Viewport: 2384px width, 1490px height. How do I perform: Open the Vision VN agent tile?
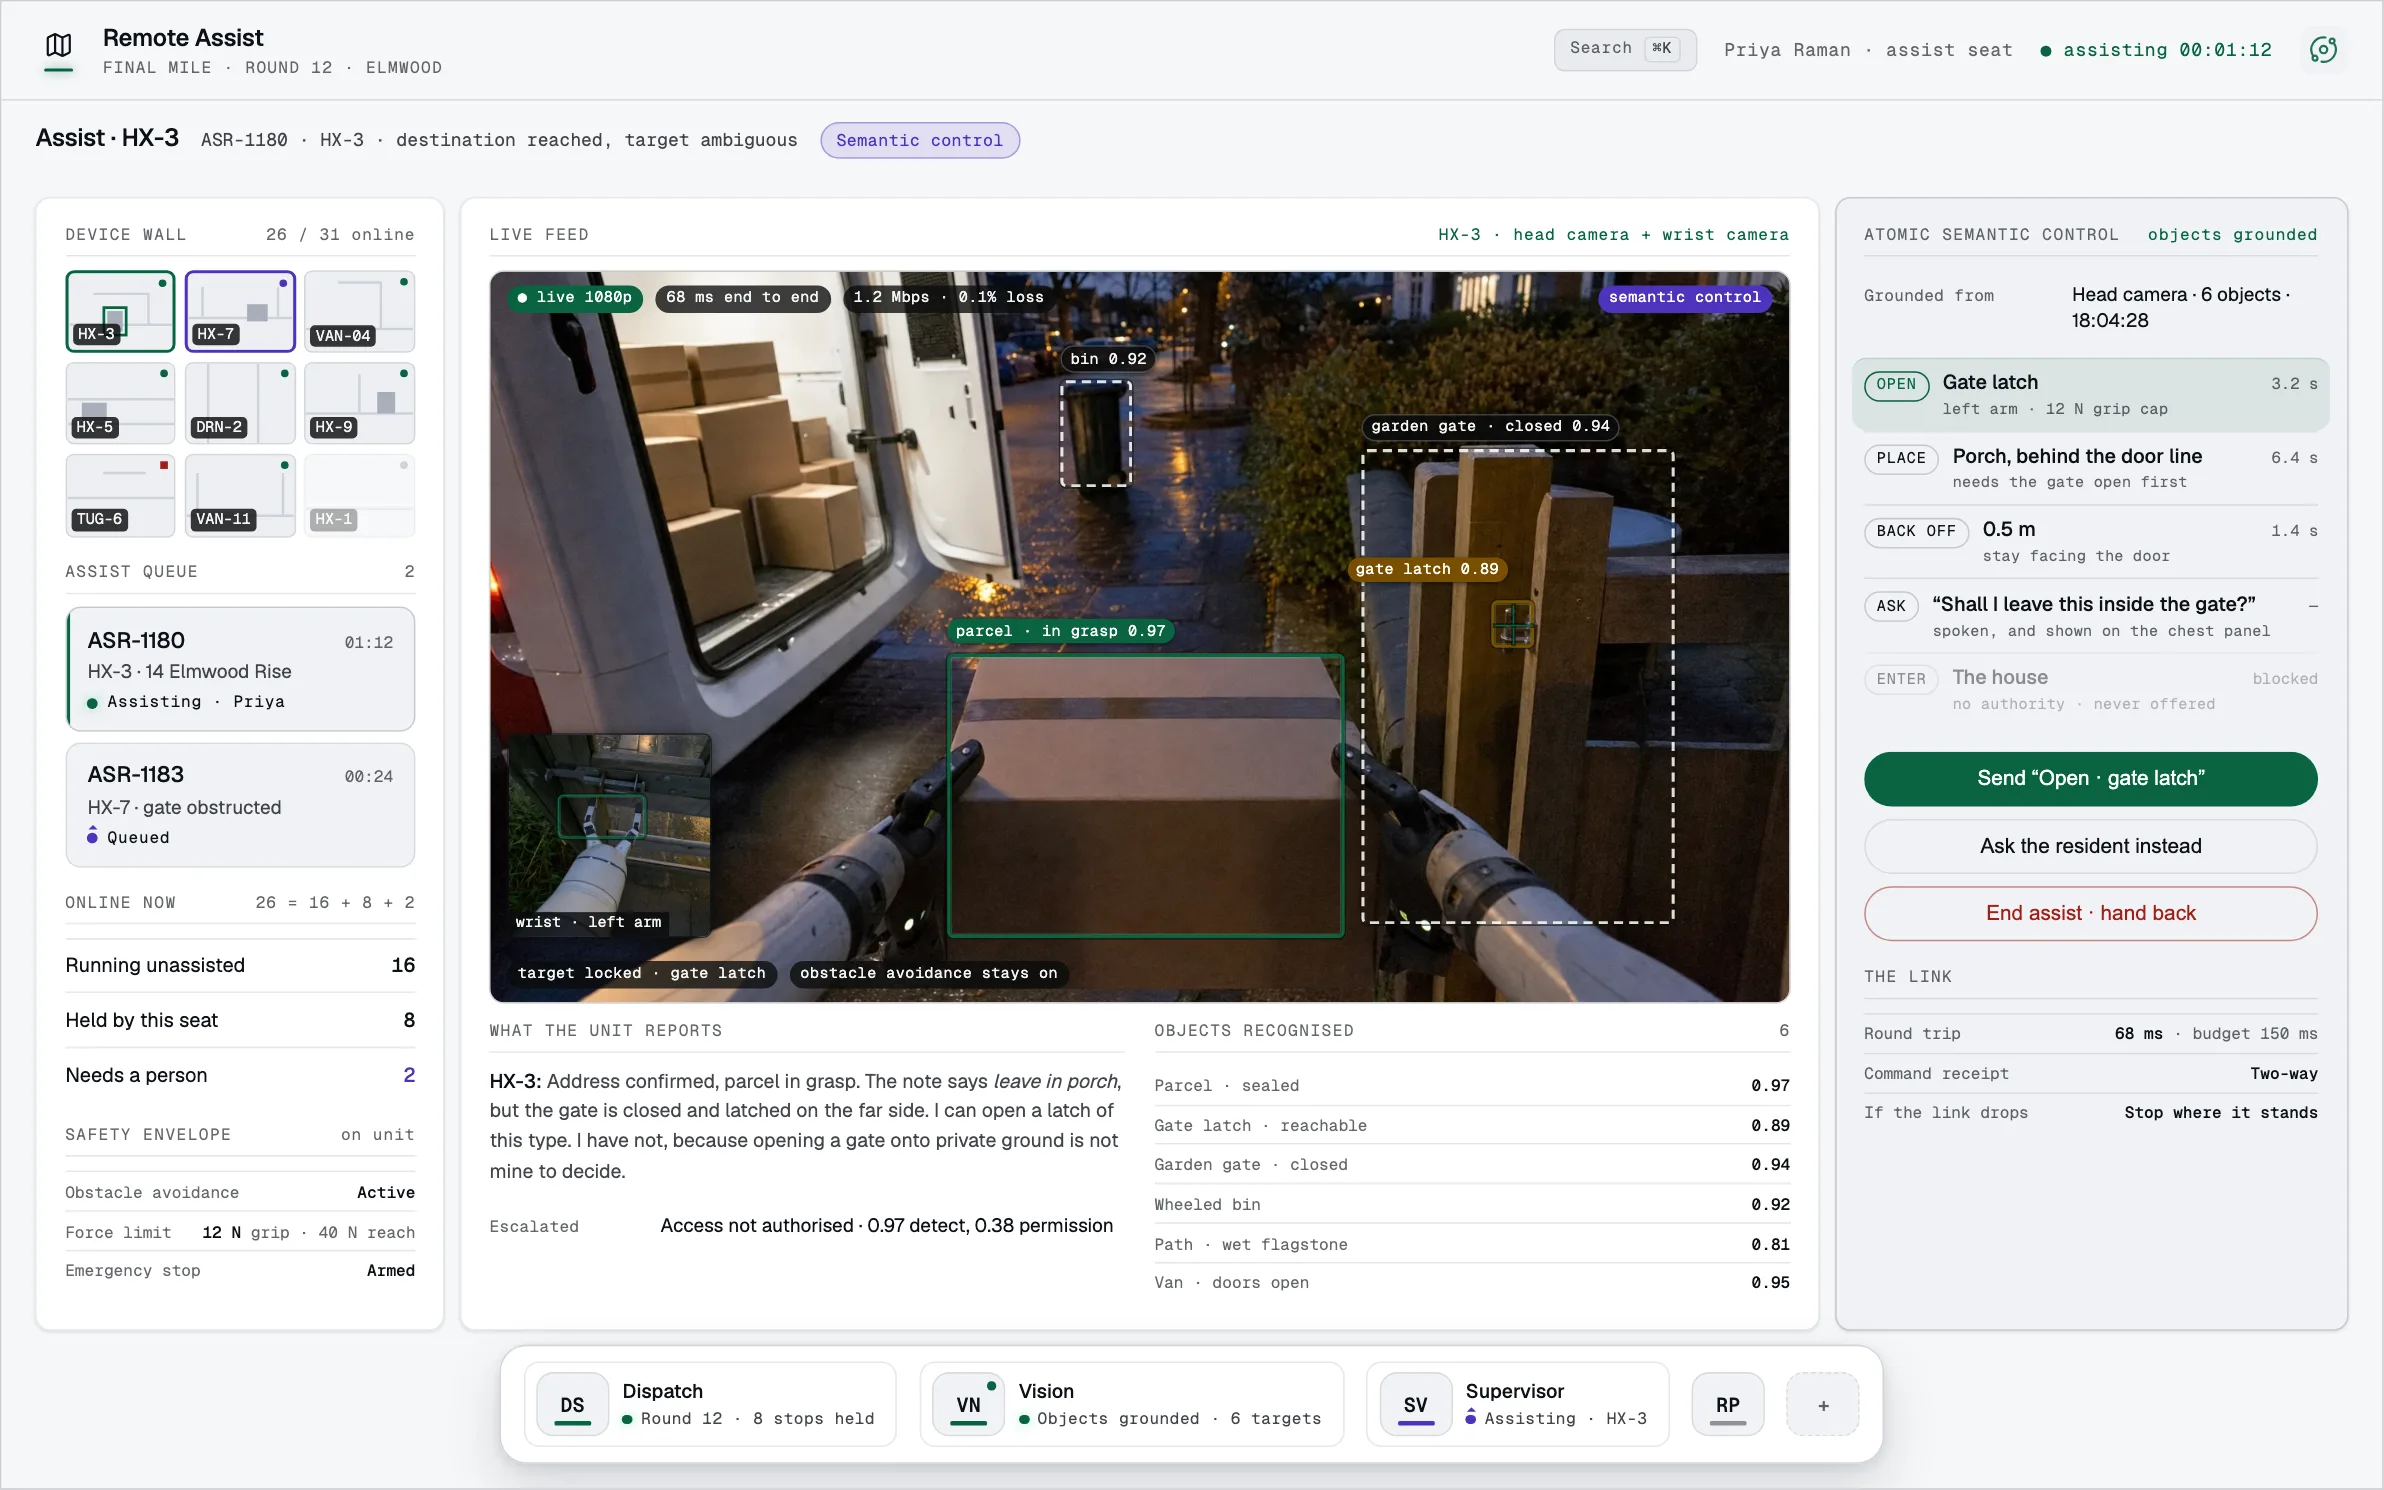pos(1131,1405)
